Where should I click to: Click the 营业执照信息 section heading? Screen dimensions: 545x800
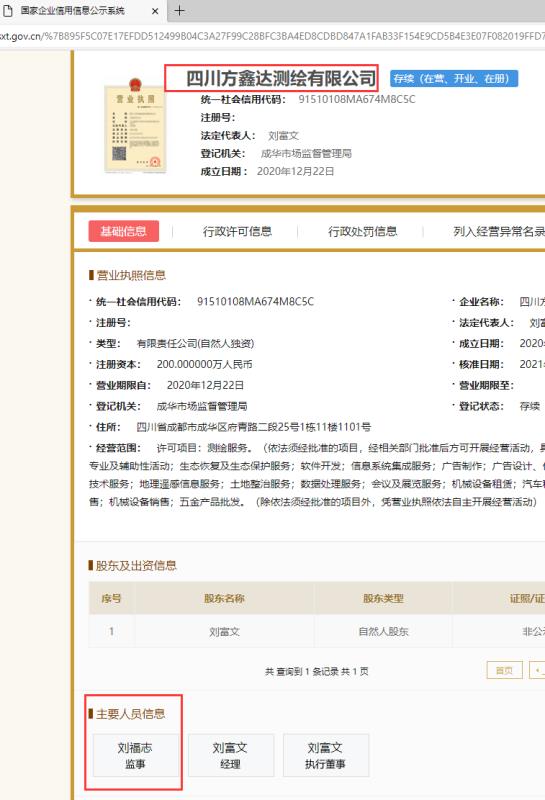(131, 276)
